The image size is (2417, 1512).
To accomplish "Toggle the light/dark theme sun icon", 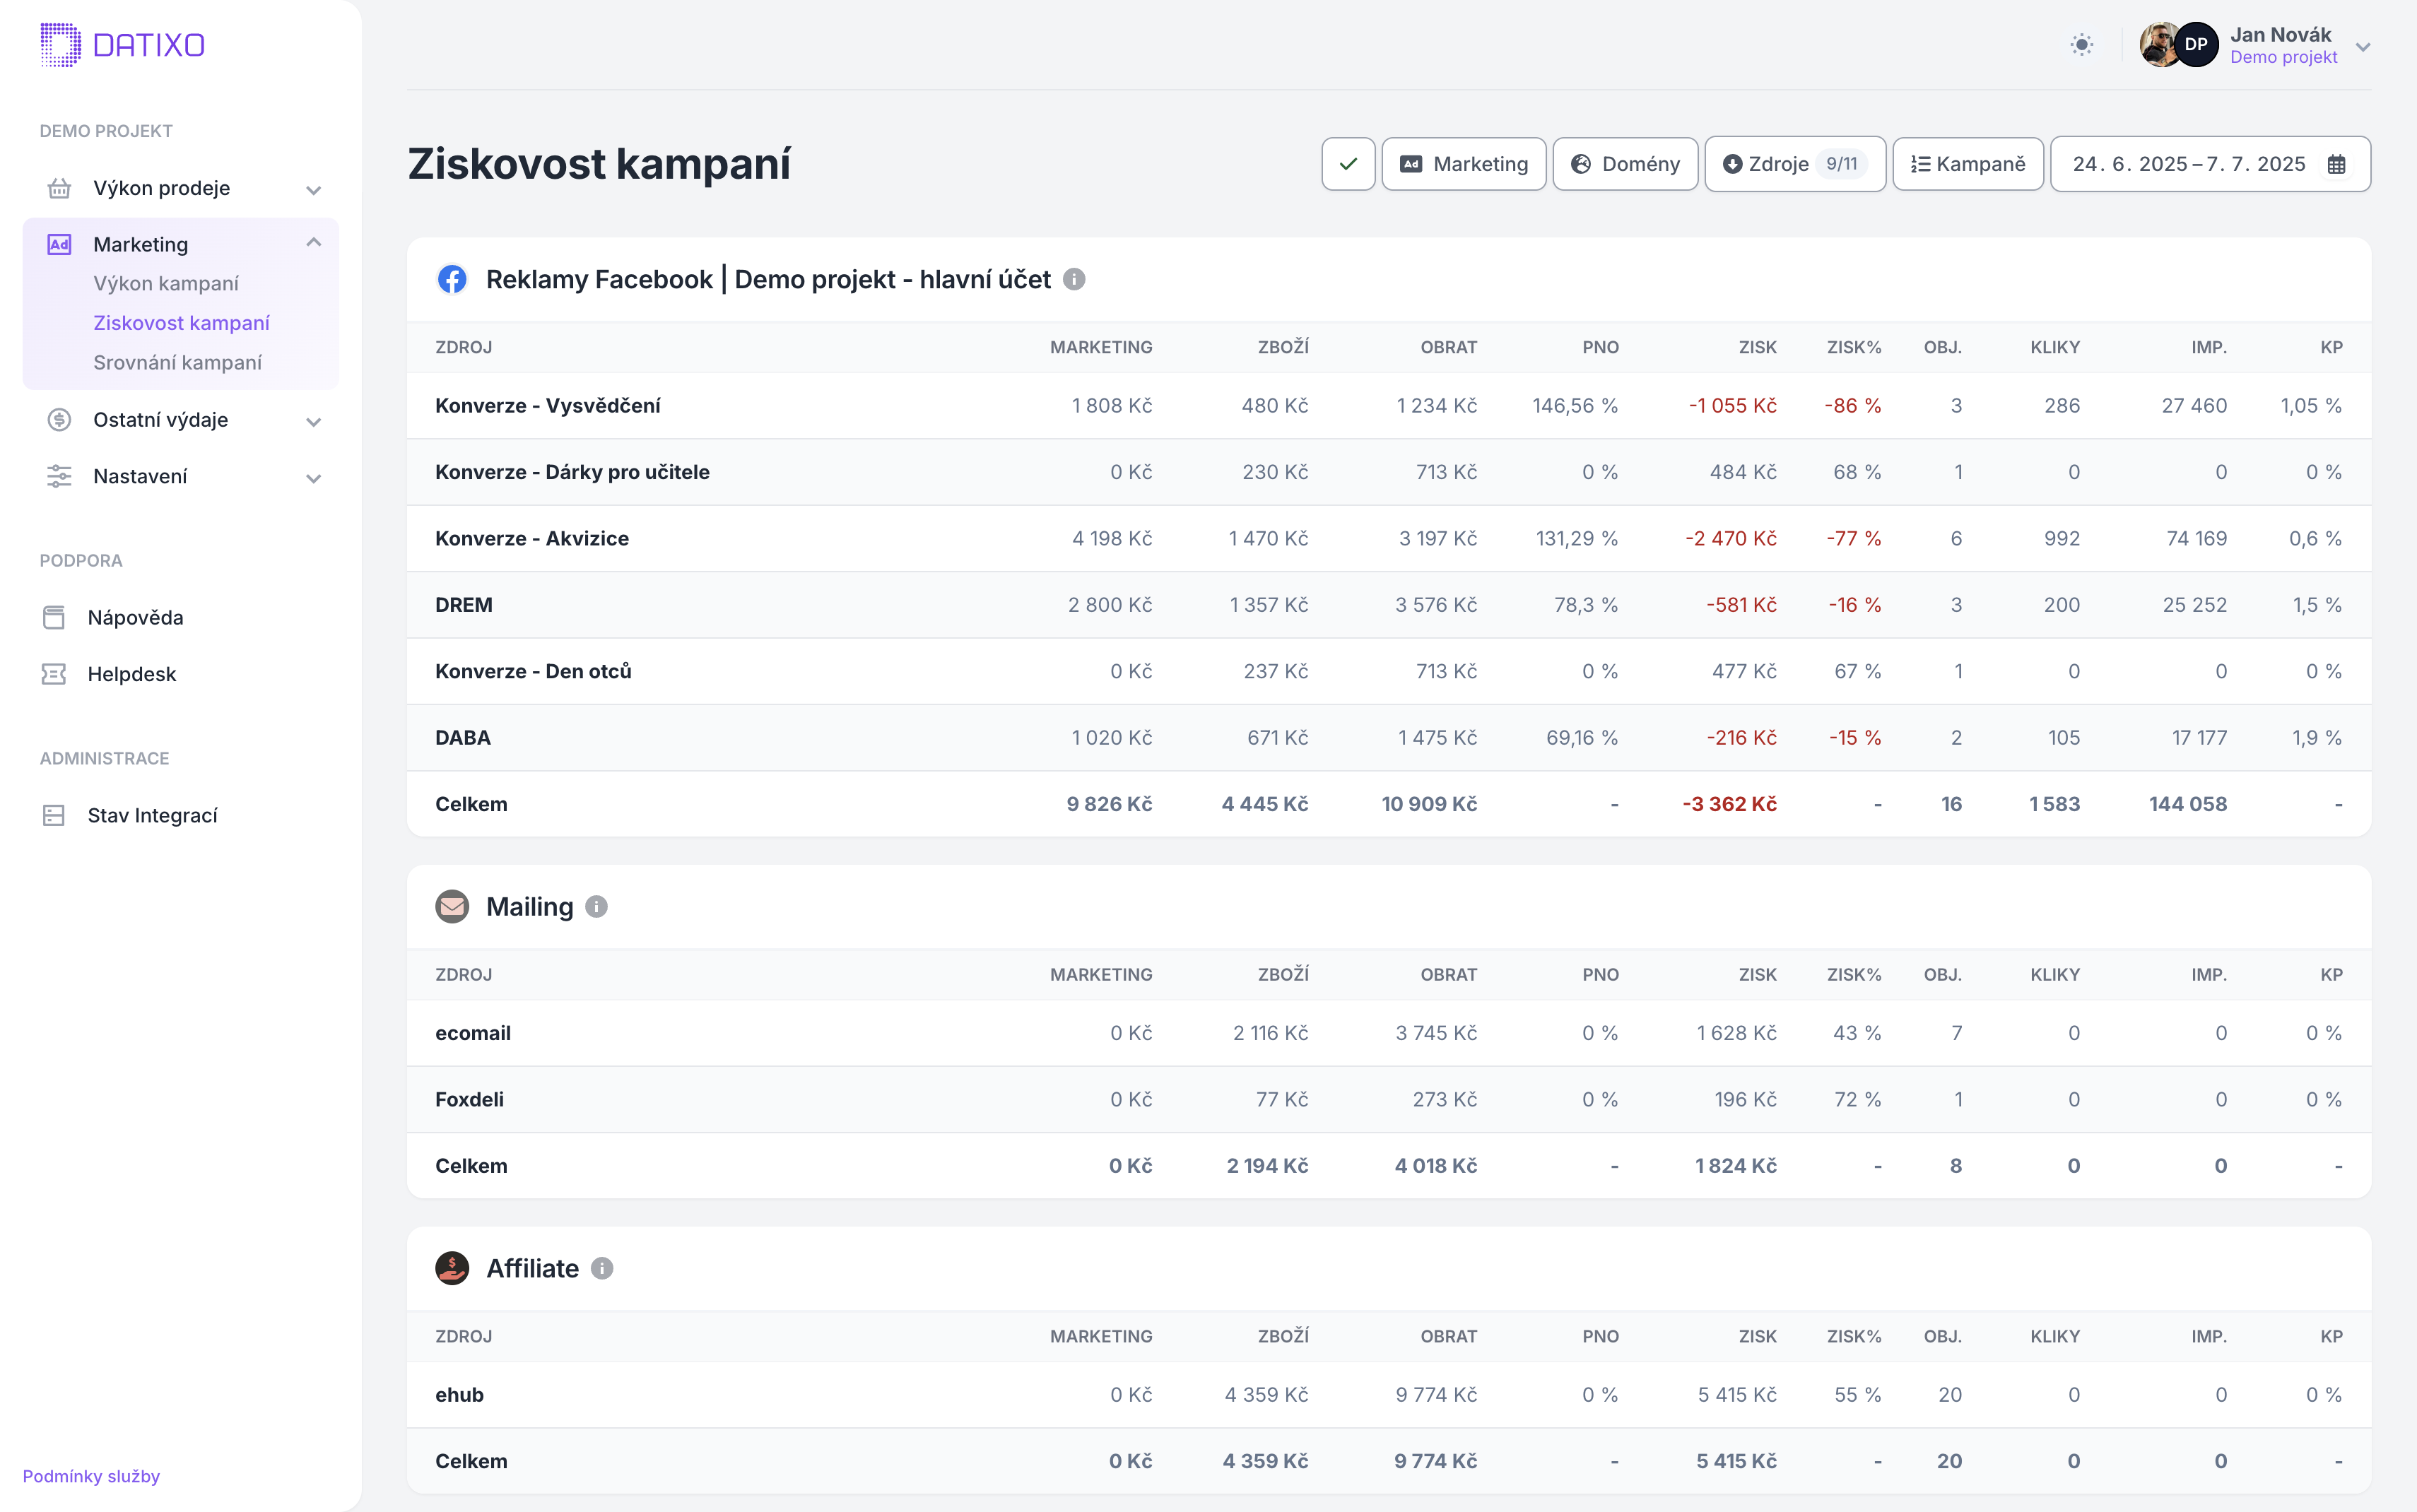I will (x=2081, y=45).
